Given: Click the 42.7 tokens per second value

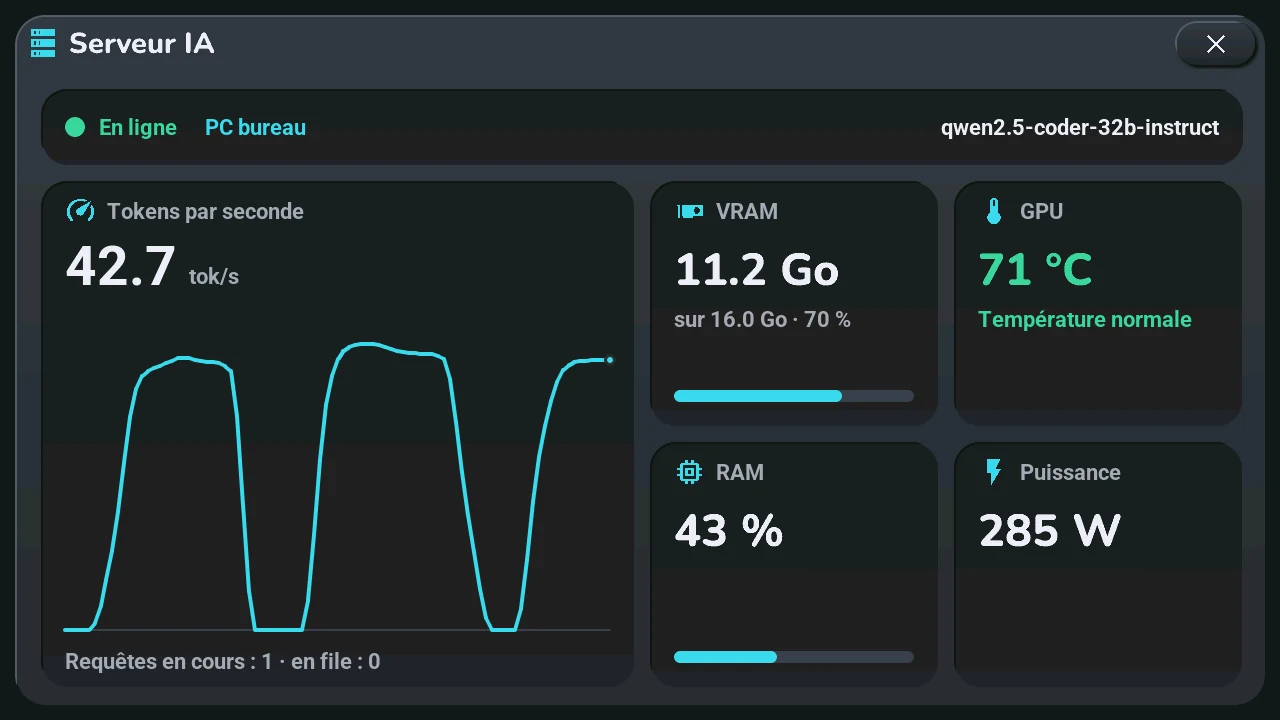Looking at the screenshot, I should pyautogui.click(x=121, y=267).
